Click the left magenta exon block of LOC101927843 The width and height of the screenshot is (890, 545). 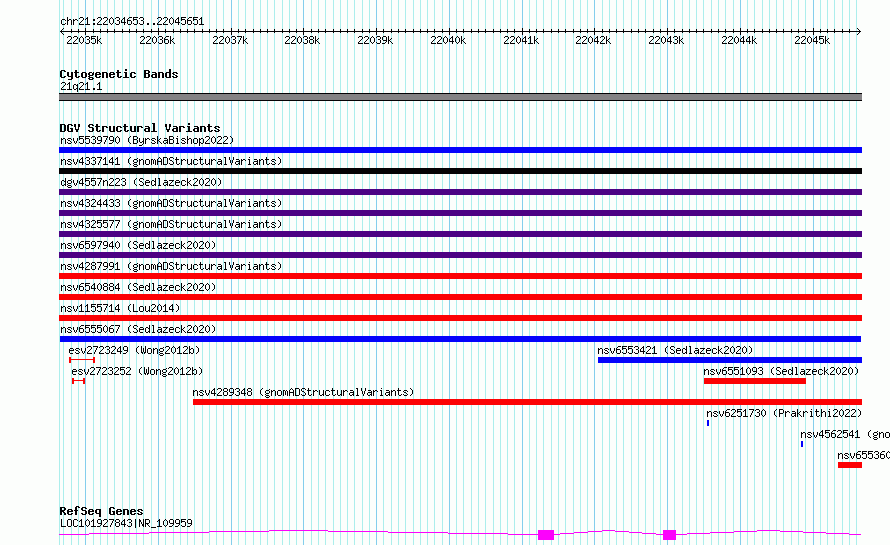(546, 535)
